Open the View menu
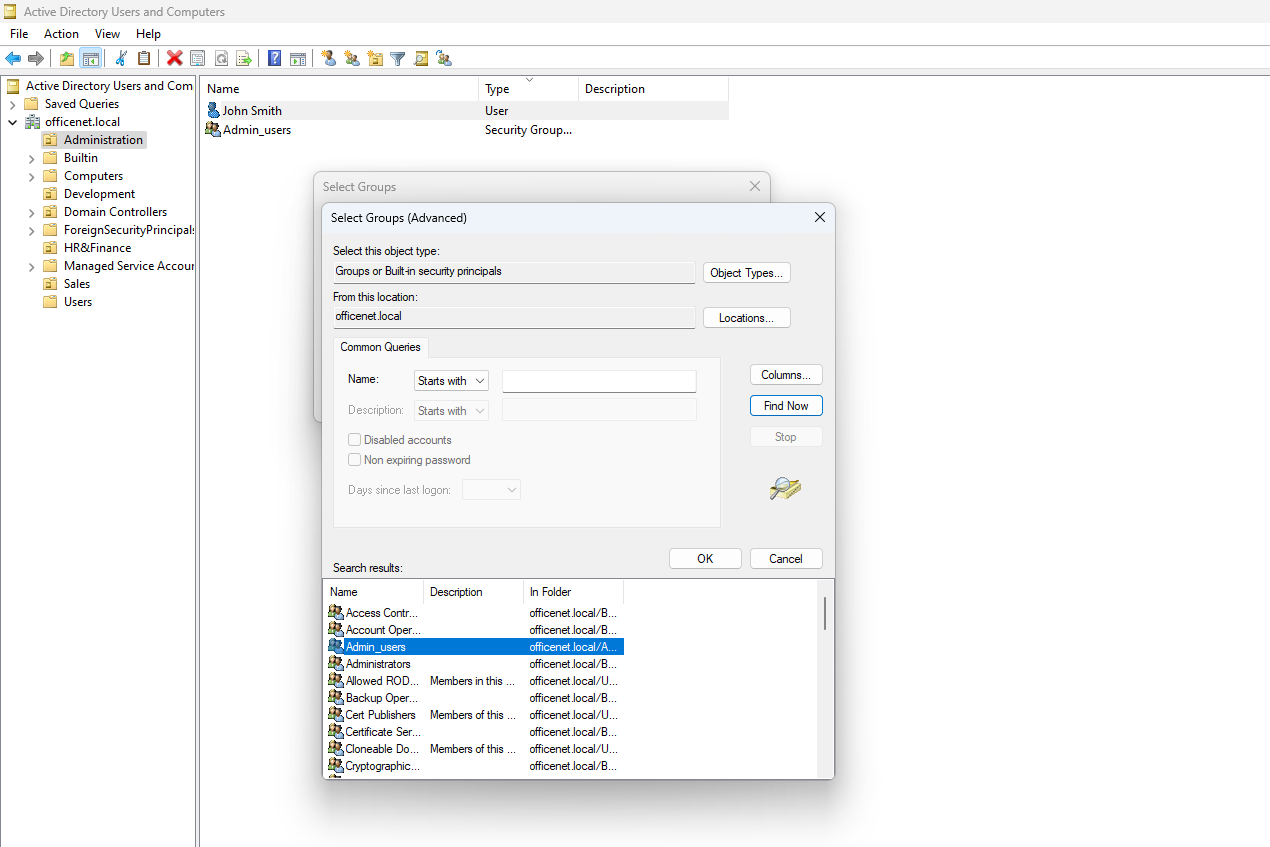 107,34
